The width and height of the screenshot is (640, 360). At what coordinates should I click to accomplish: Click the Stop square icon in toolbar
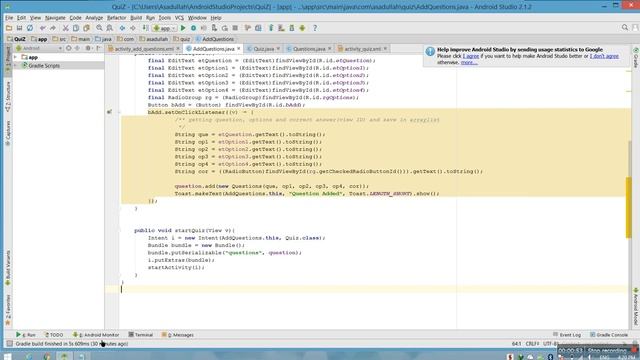235,28
